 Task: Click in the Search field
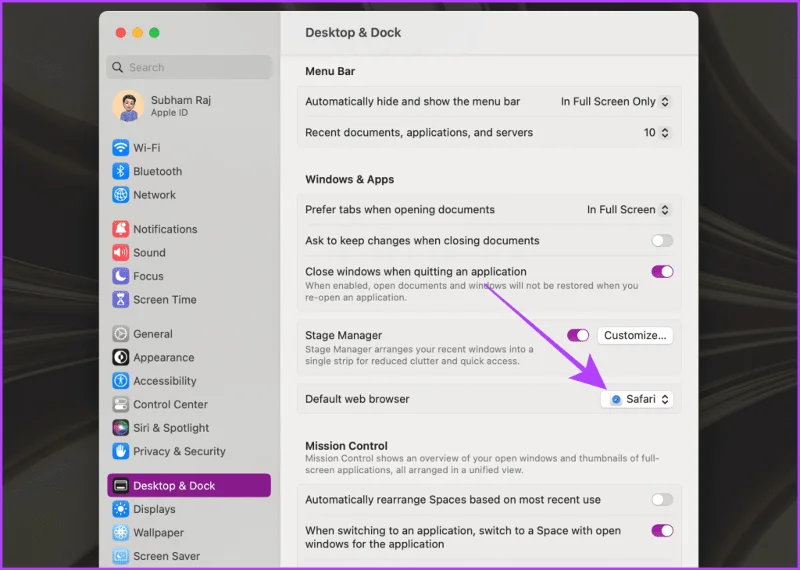point(189,67)
